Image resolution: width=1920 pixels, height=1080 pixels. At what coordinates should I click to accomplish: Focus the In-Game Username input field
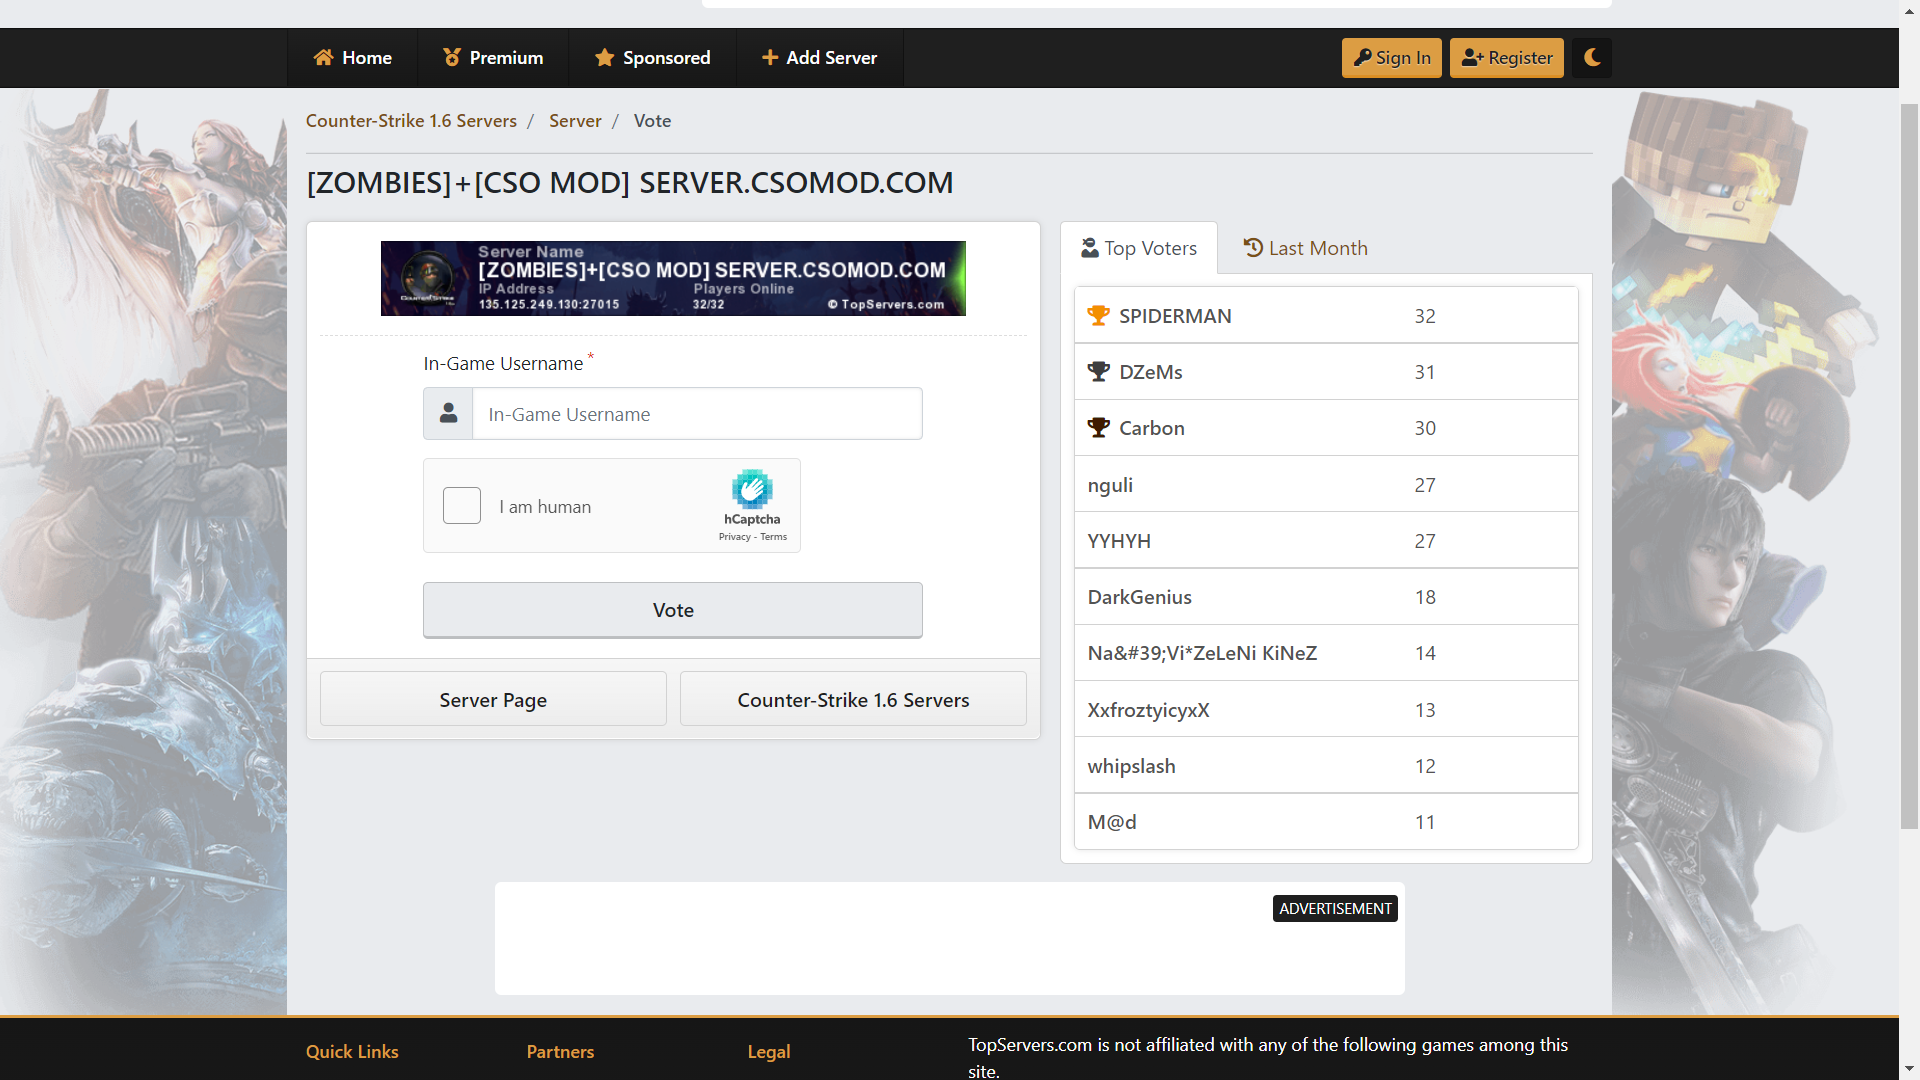pyautogui.click(x=697, y=414)
